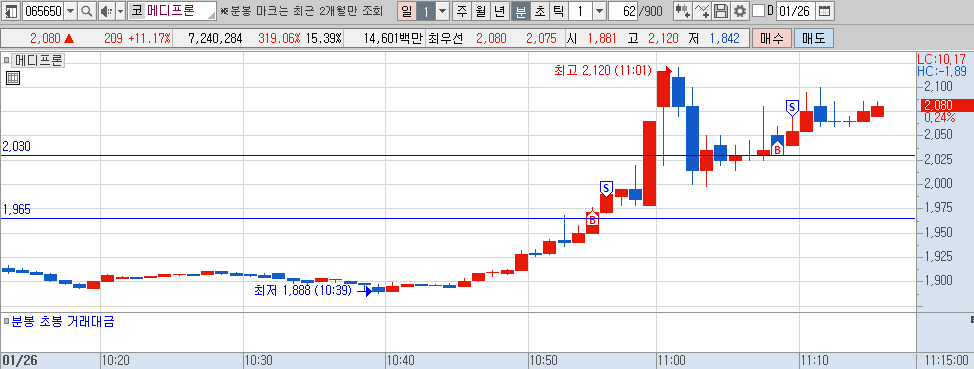
Task: Click the 매수 buy button
Action: tap(771, 38)
